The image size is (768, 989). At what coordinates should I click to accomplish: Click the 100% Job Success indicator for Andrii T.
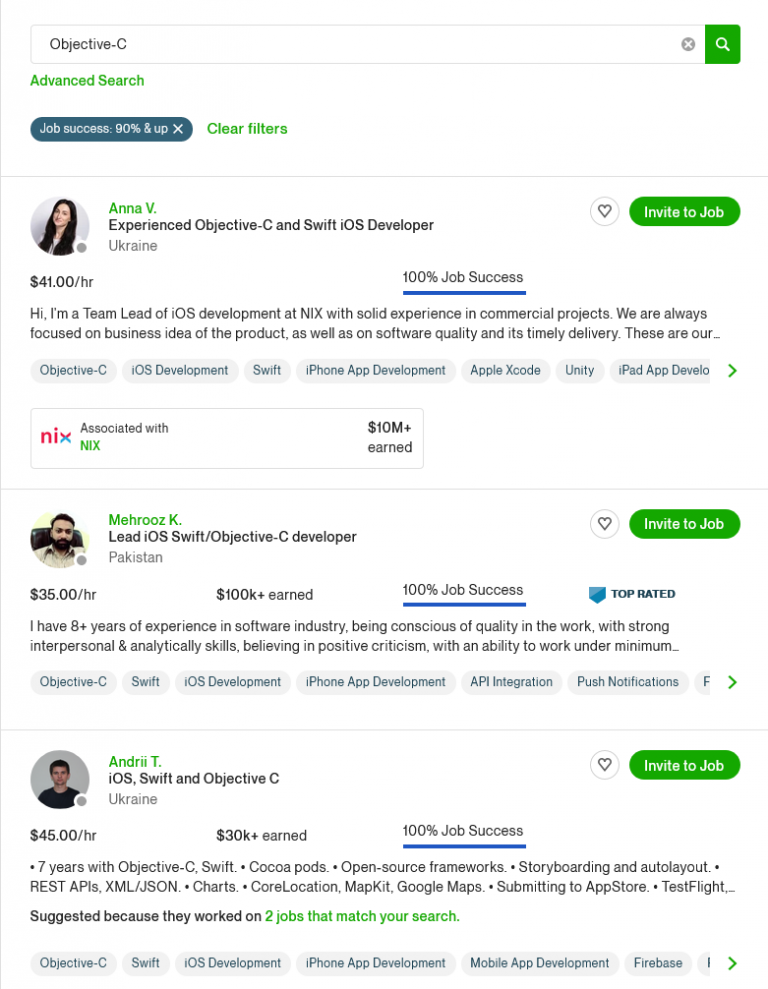point(463,831)
